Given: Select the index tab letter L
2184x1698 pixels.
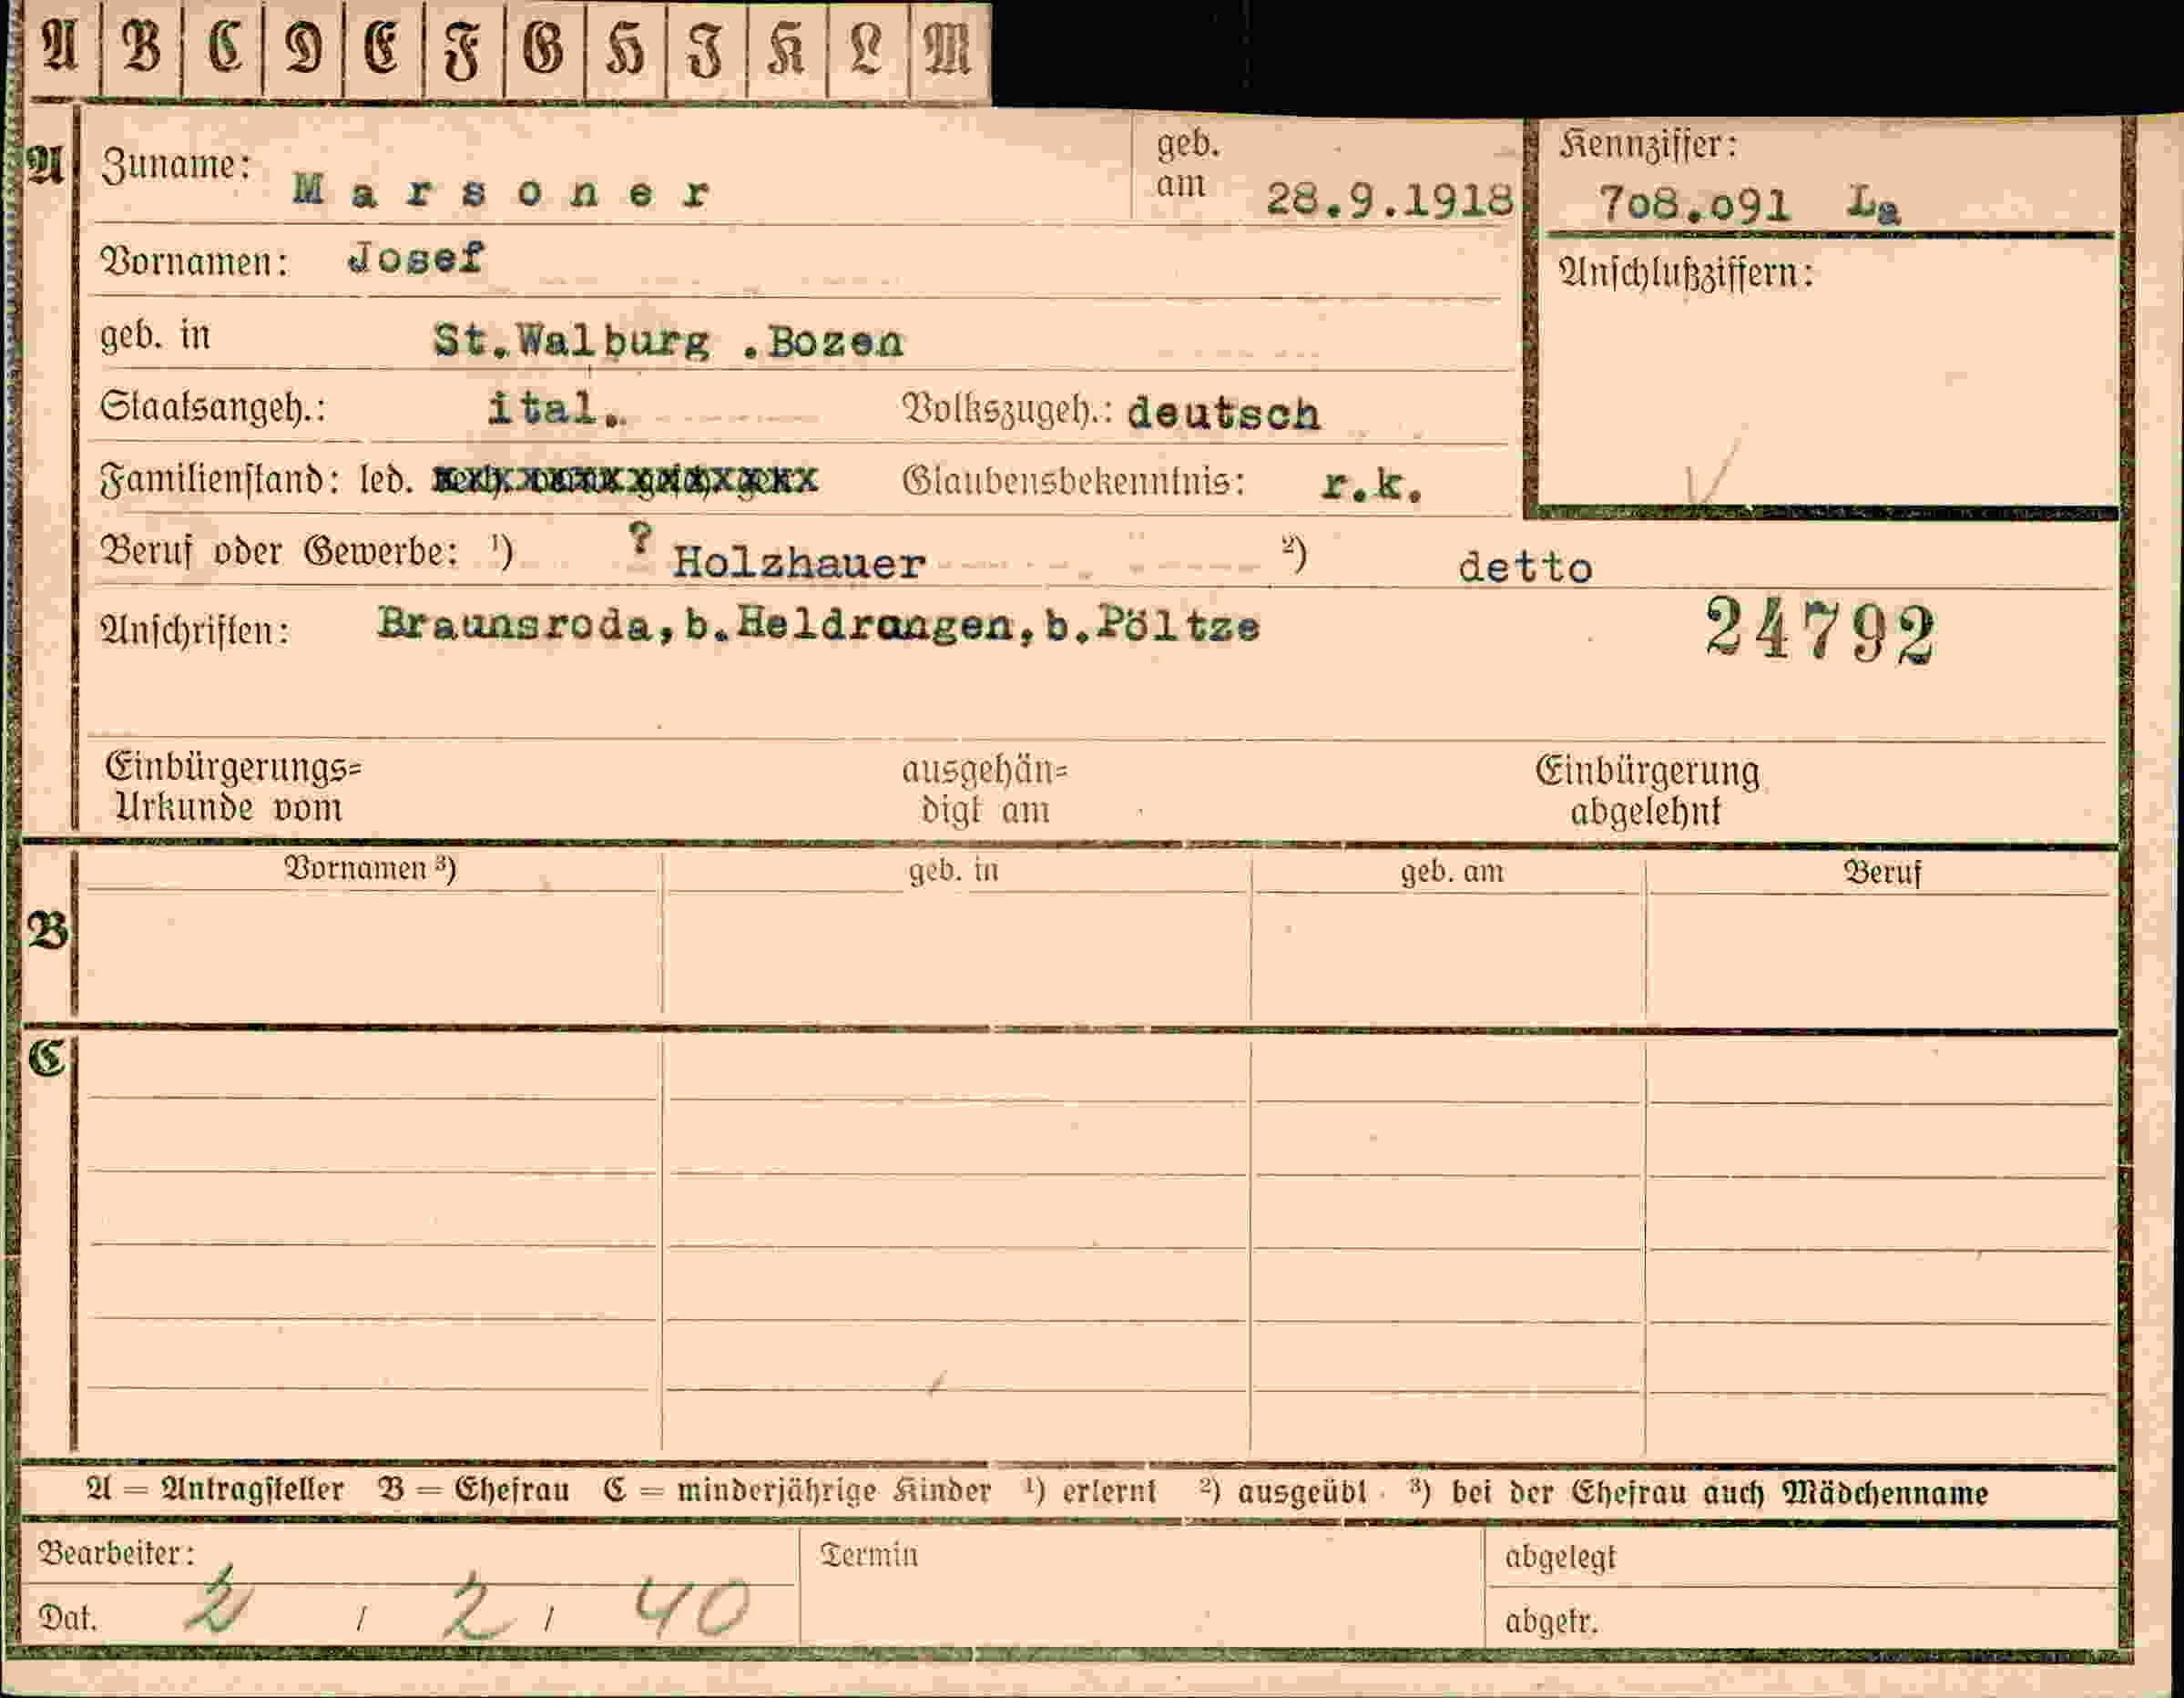Looking at the screenshot, I should pyautogui.click(x=867, y=48).
